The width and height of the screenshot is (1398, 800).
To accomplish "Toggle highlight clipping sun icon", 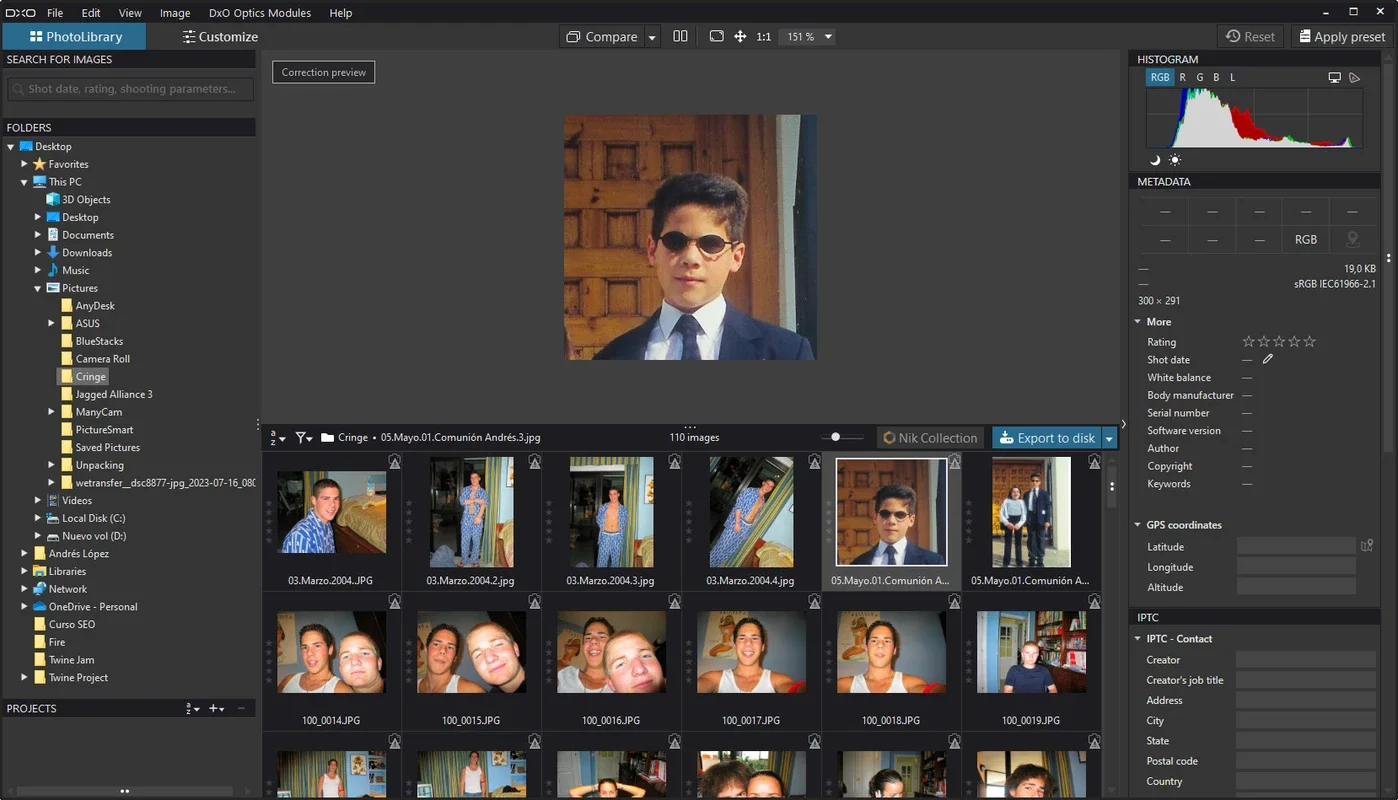I will 1174,160.
